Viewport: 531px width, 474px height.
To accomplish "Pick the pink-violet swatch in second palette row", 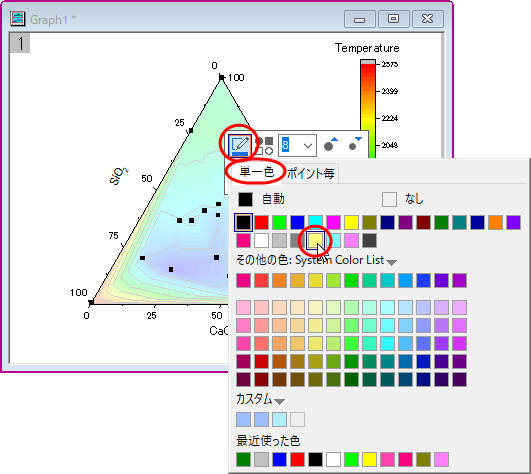I will coord(351,240).
